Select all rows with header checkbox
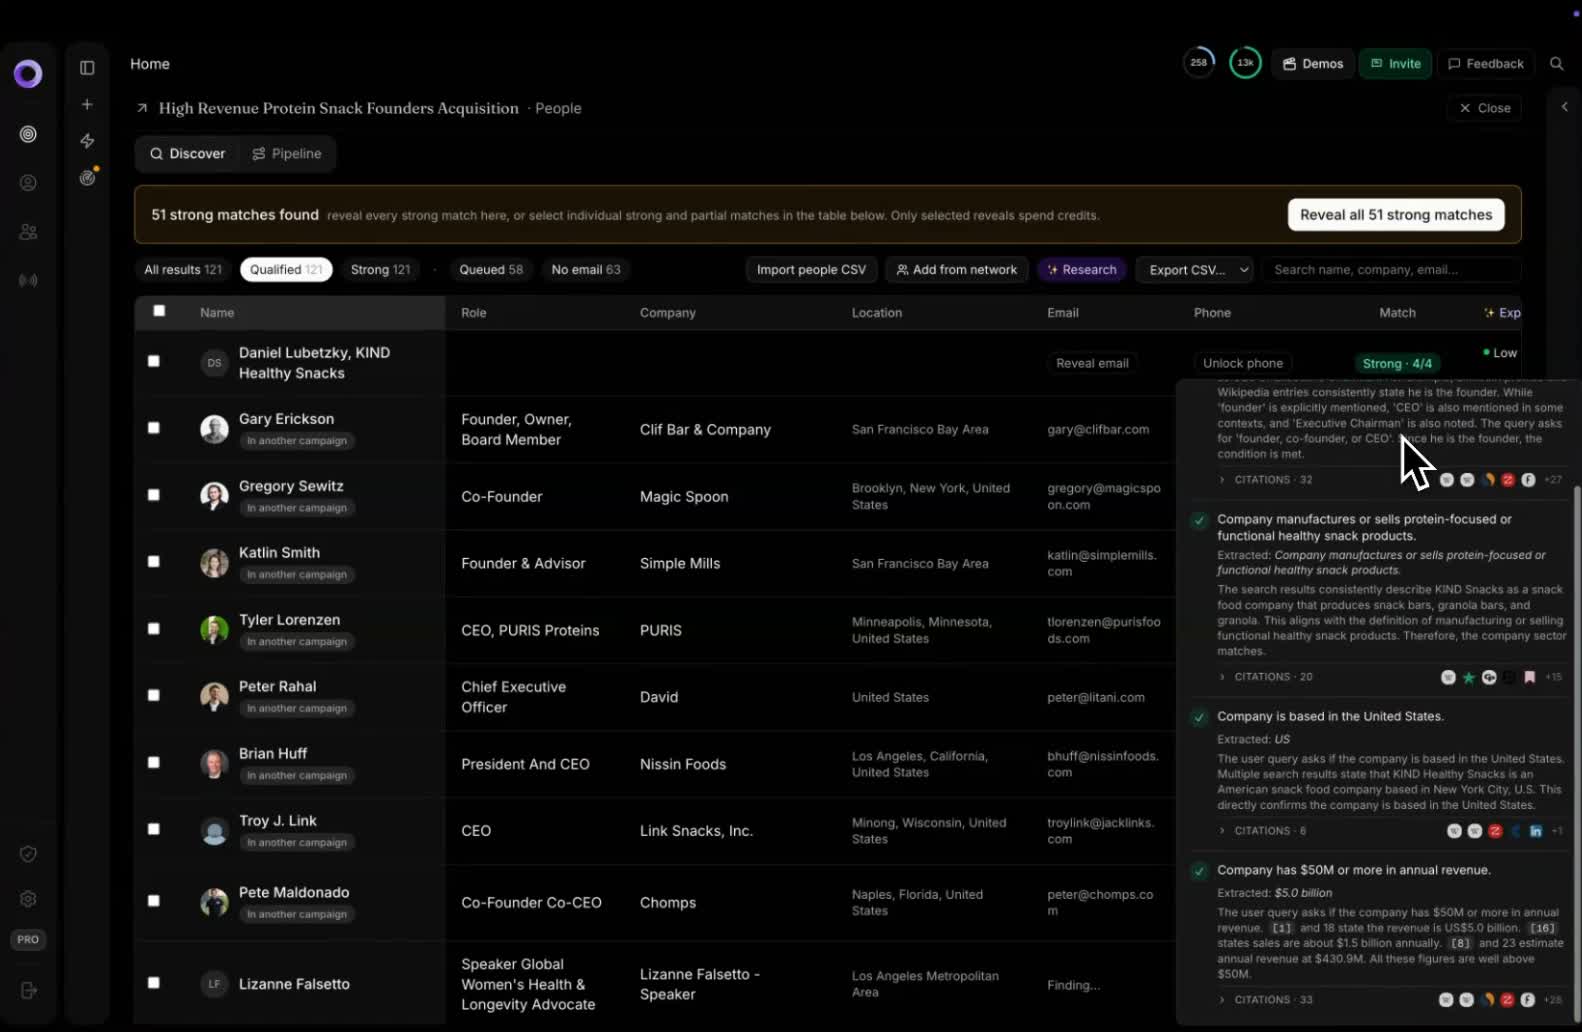The height and width of the screenshot is (1032, 1582). [x=159, y=311]
